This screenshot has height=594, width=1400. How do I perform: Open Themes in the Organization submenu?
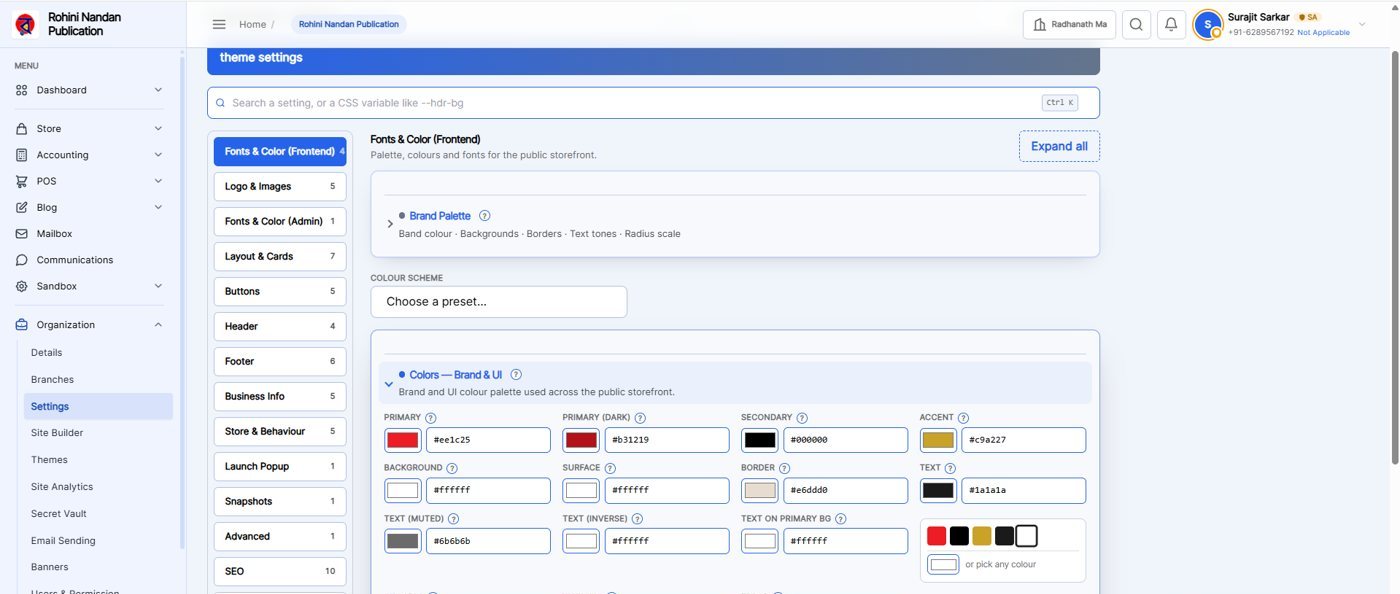pos(49,460)
